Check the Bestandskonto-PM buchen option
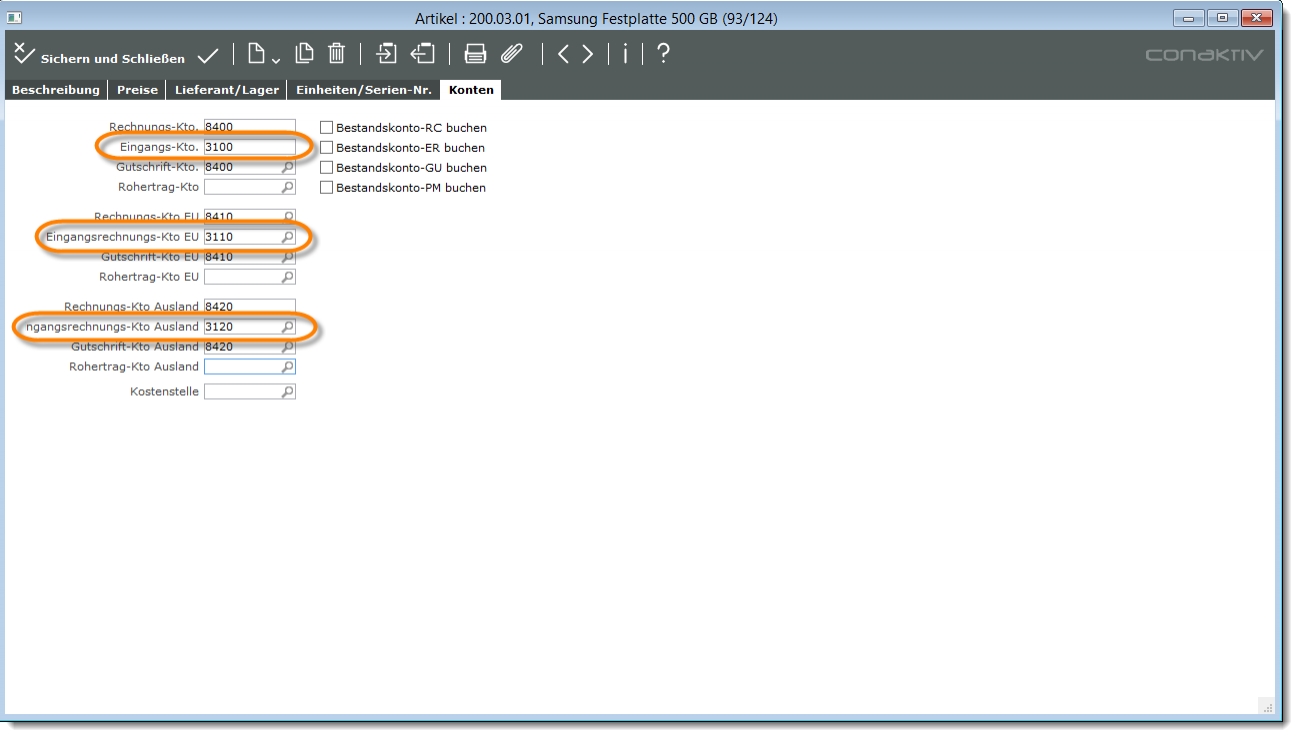1298x737 pixels. pyautogui.click(x=326, y=188)
